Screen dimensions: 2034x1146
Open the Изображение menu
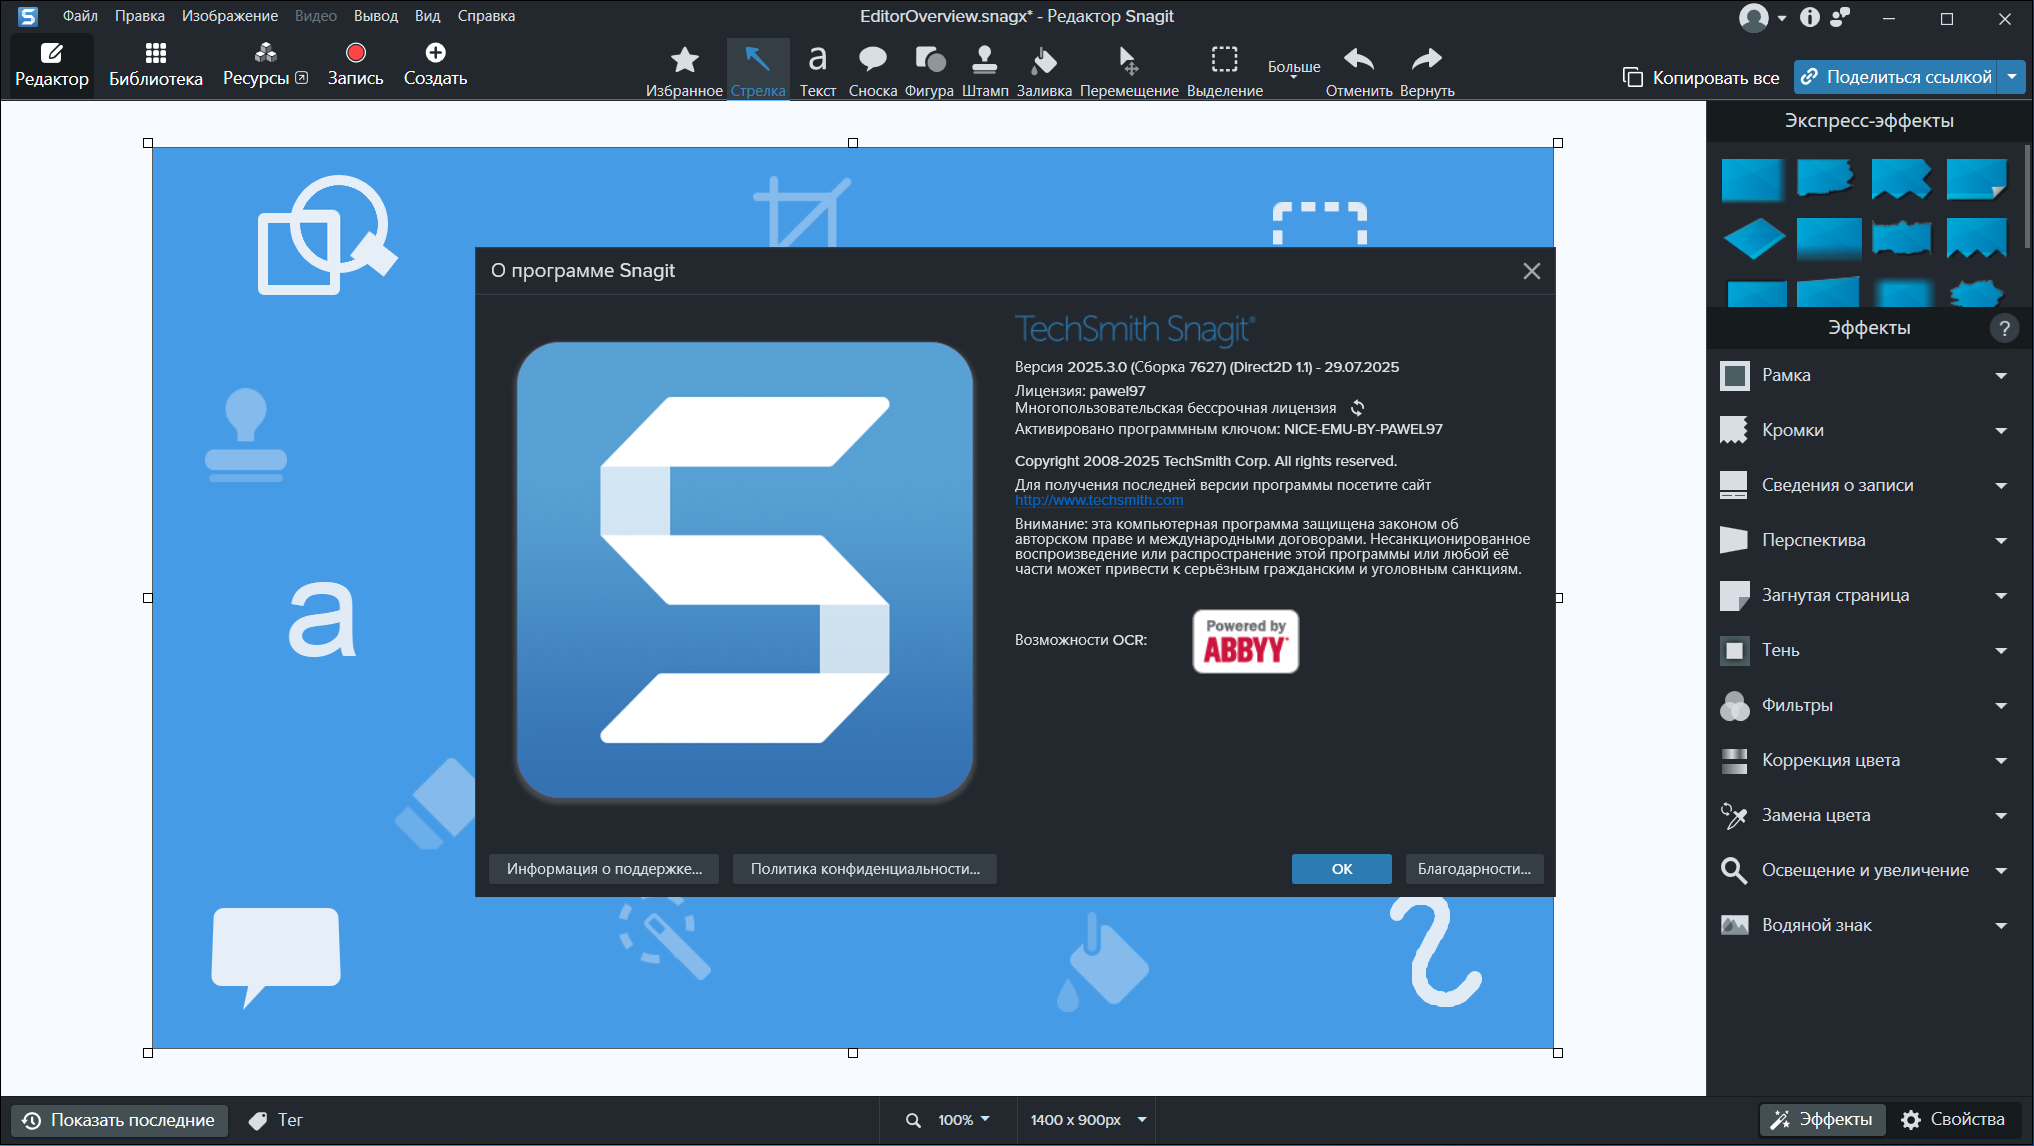click(x=230, y=16)
